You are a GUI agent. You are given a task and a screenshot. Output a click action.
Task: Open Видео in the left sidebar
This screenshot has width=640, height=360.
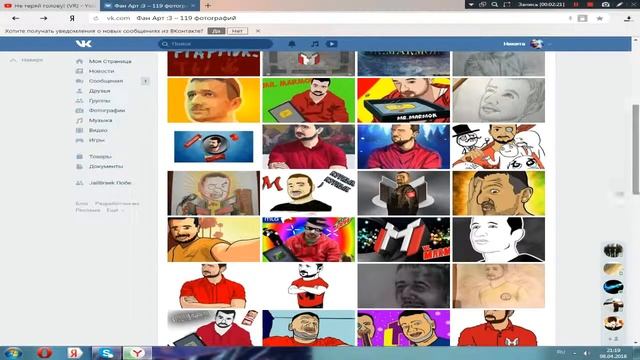(98, 130)
